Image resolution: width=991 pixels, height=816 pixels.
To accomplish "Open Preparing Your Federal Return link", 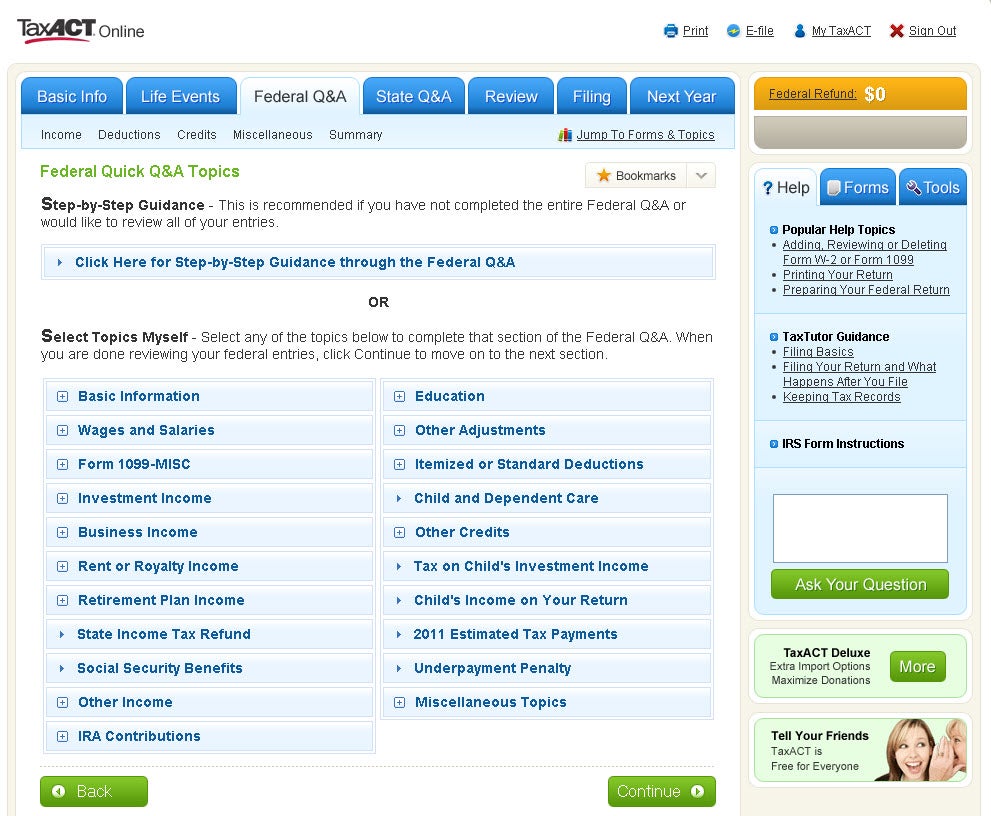I will [x=866, y=290].
